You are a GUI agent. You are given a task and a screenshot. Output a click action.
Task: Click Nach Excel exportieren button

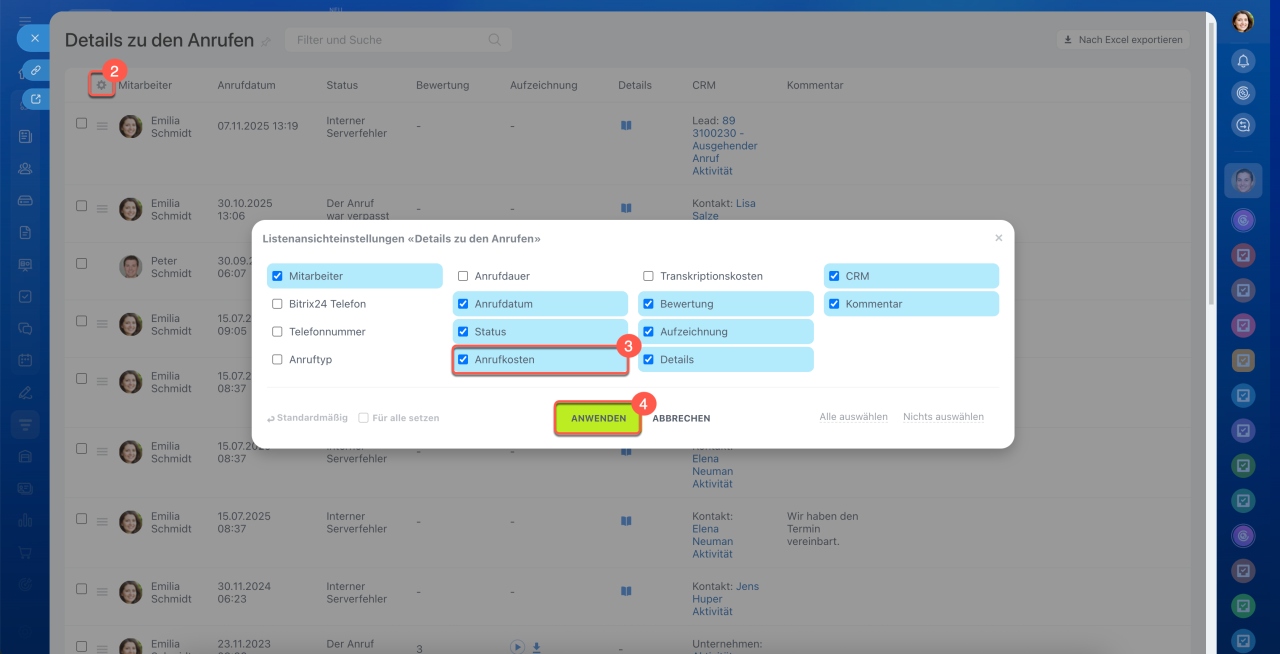(x=1123, y=40)
